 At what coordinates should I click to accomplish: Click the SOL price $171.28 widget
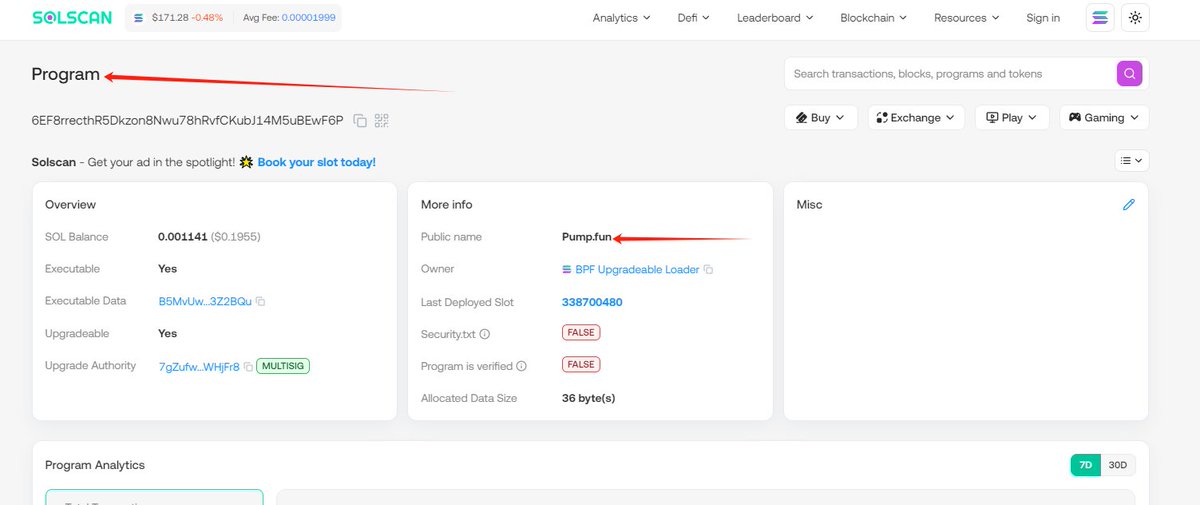coord(177,18)
